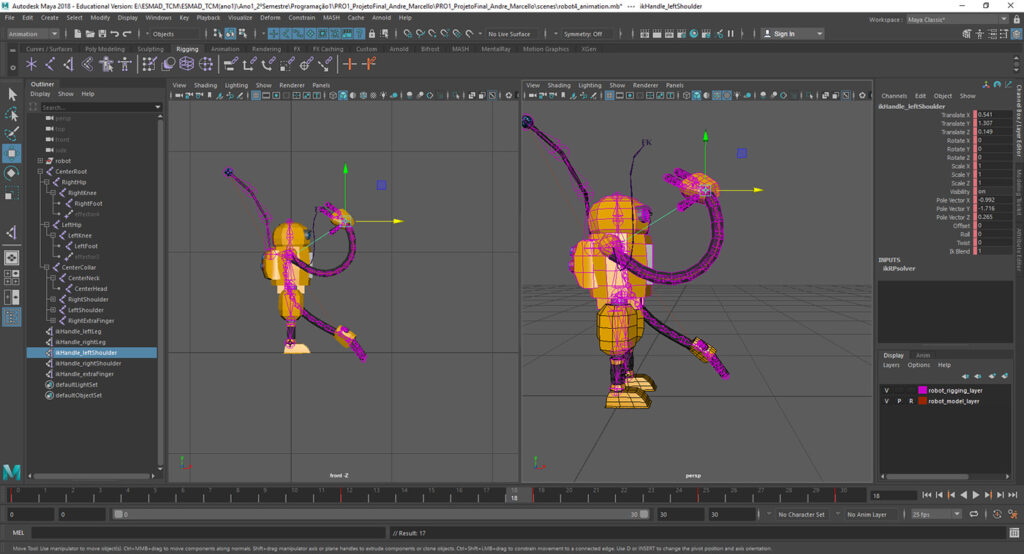
Task: Click the Script Editor icon at bottom right
Action: coord(1014,533)
